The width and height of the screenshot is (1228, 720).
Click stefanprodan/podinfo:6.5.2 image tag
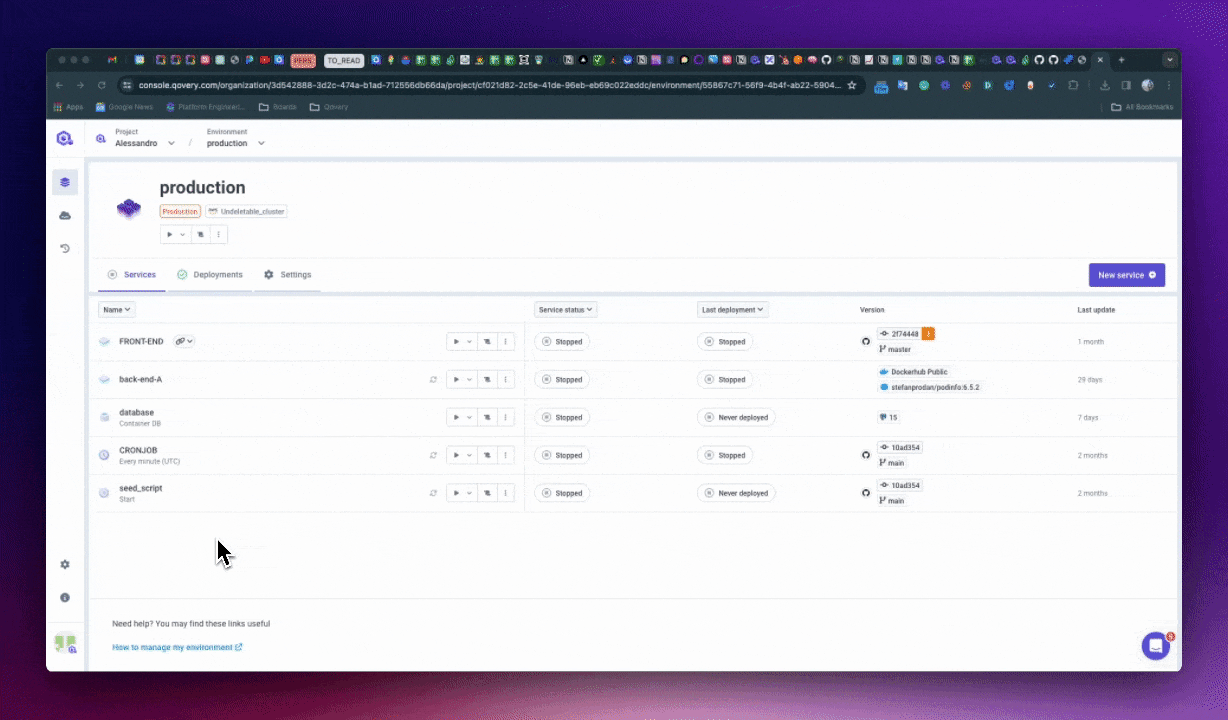[929, 387]
